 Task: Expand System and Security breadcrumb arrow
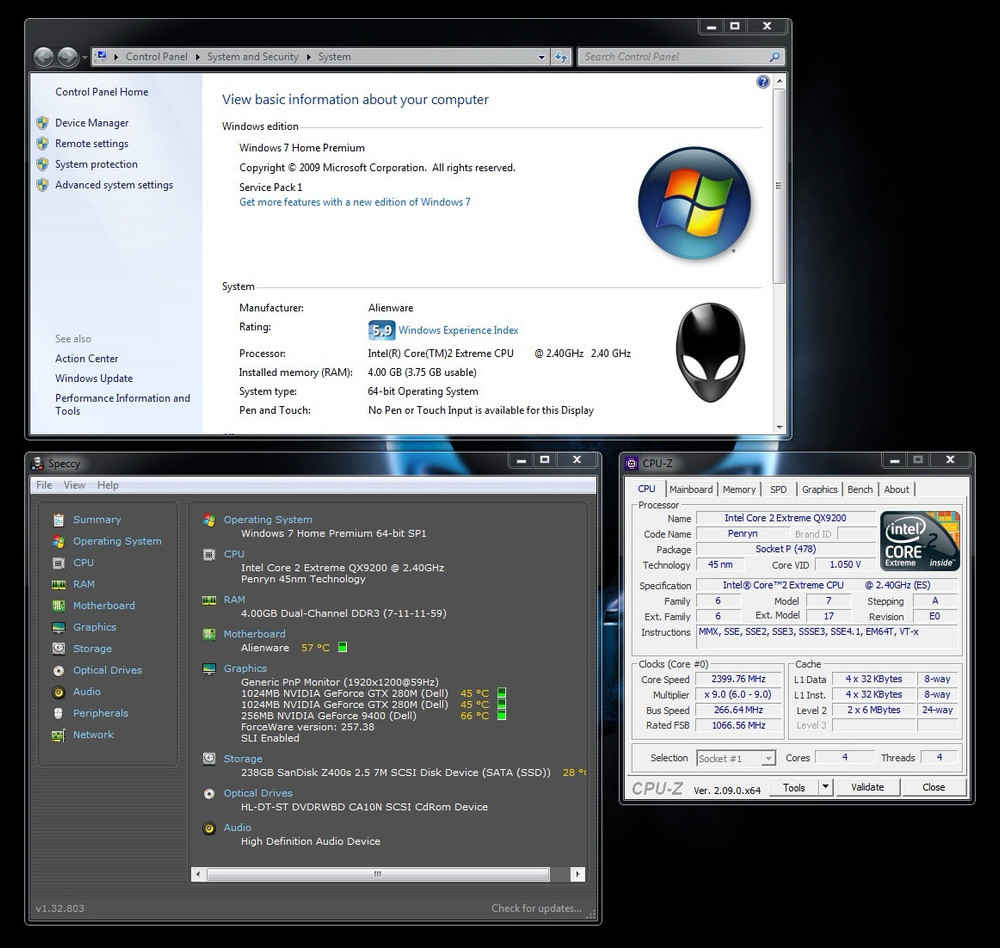pos(309,57)
